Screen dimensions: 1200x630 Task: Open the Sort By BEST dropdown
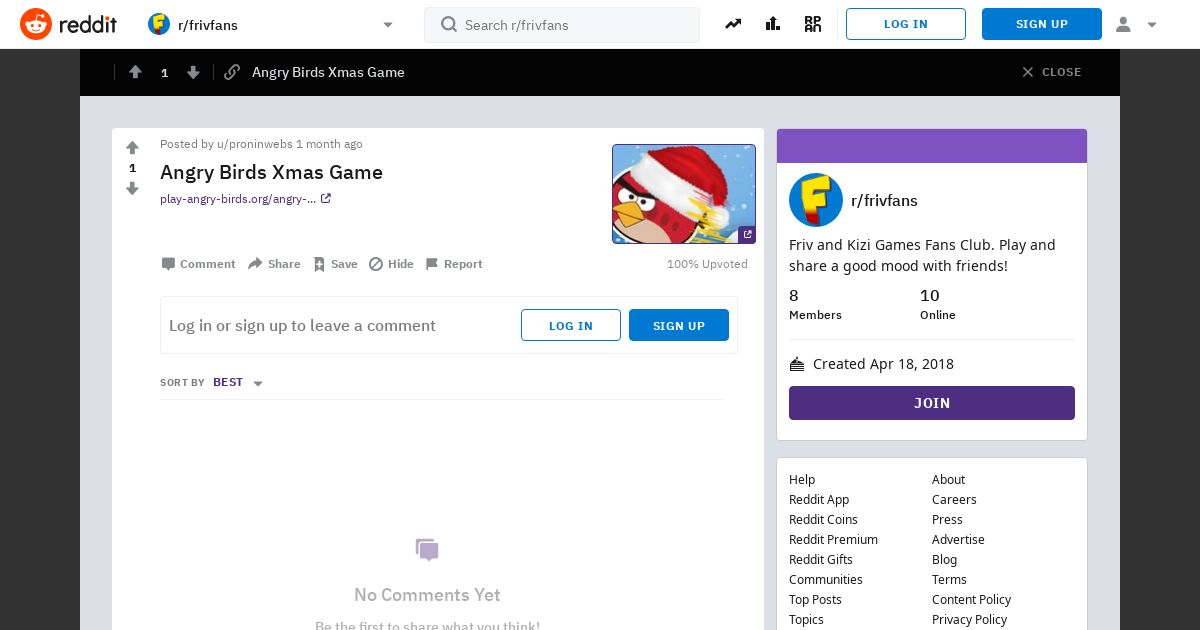[238, 383]
